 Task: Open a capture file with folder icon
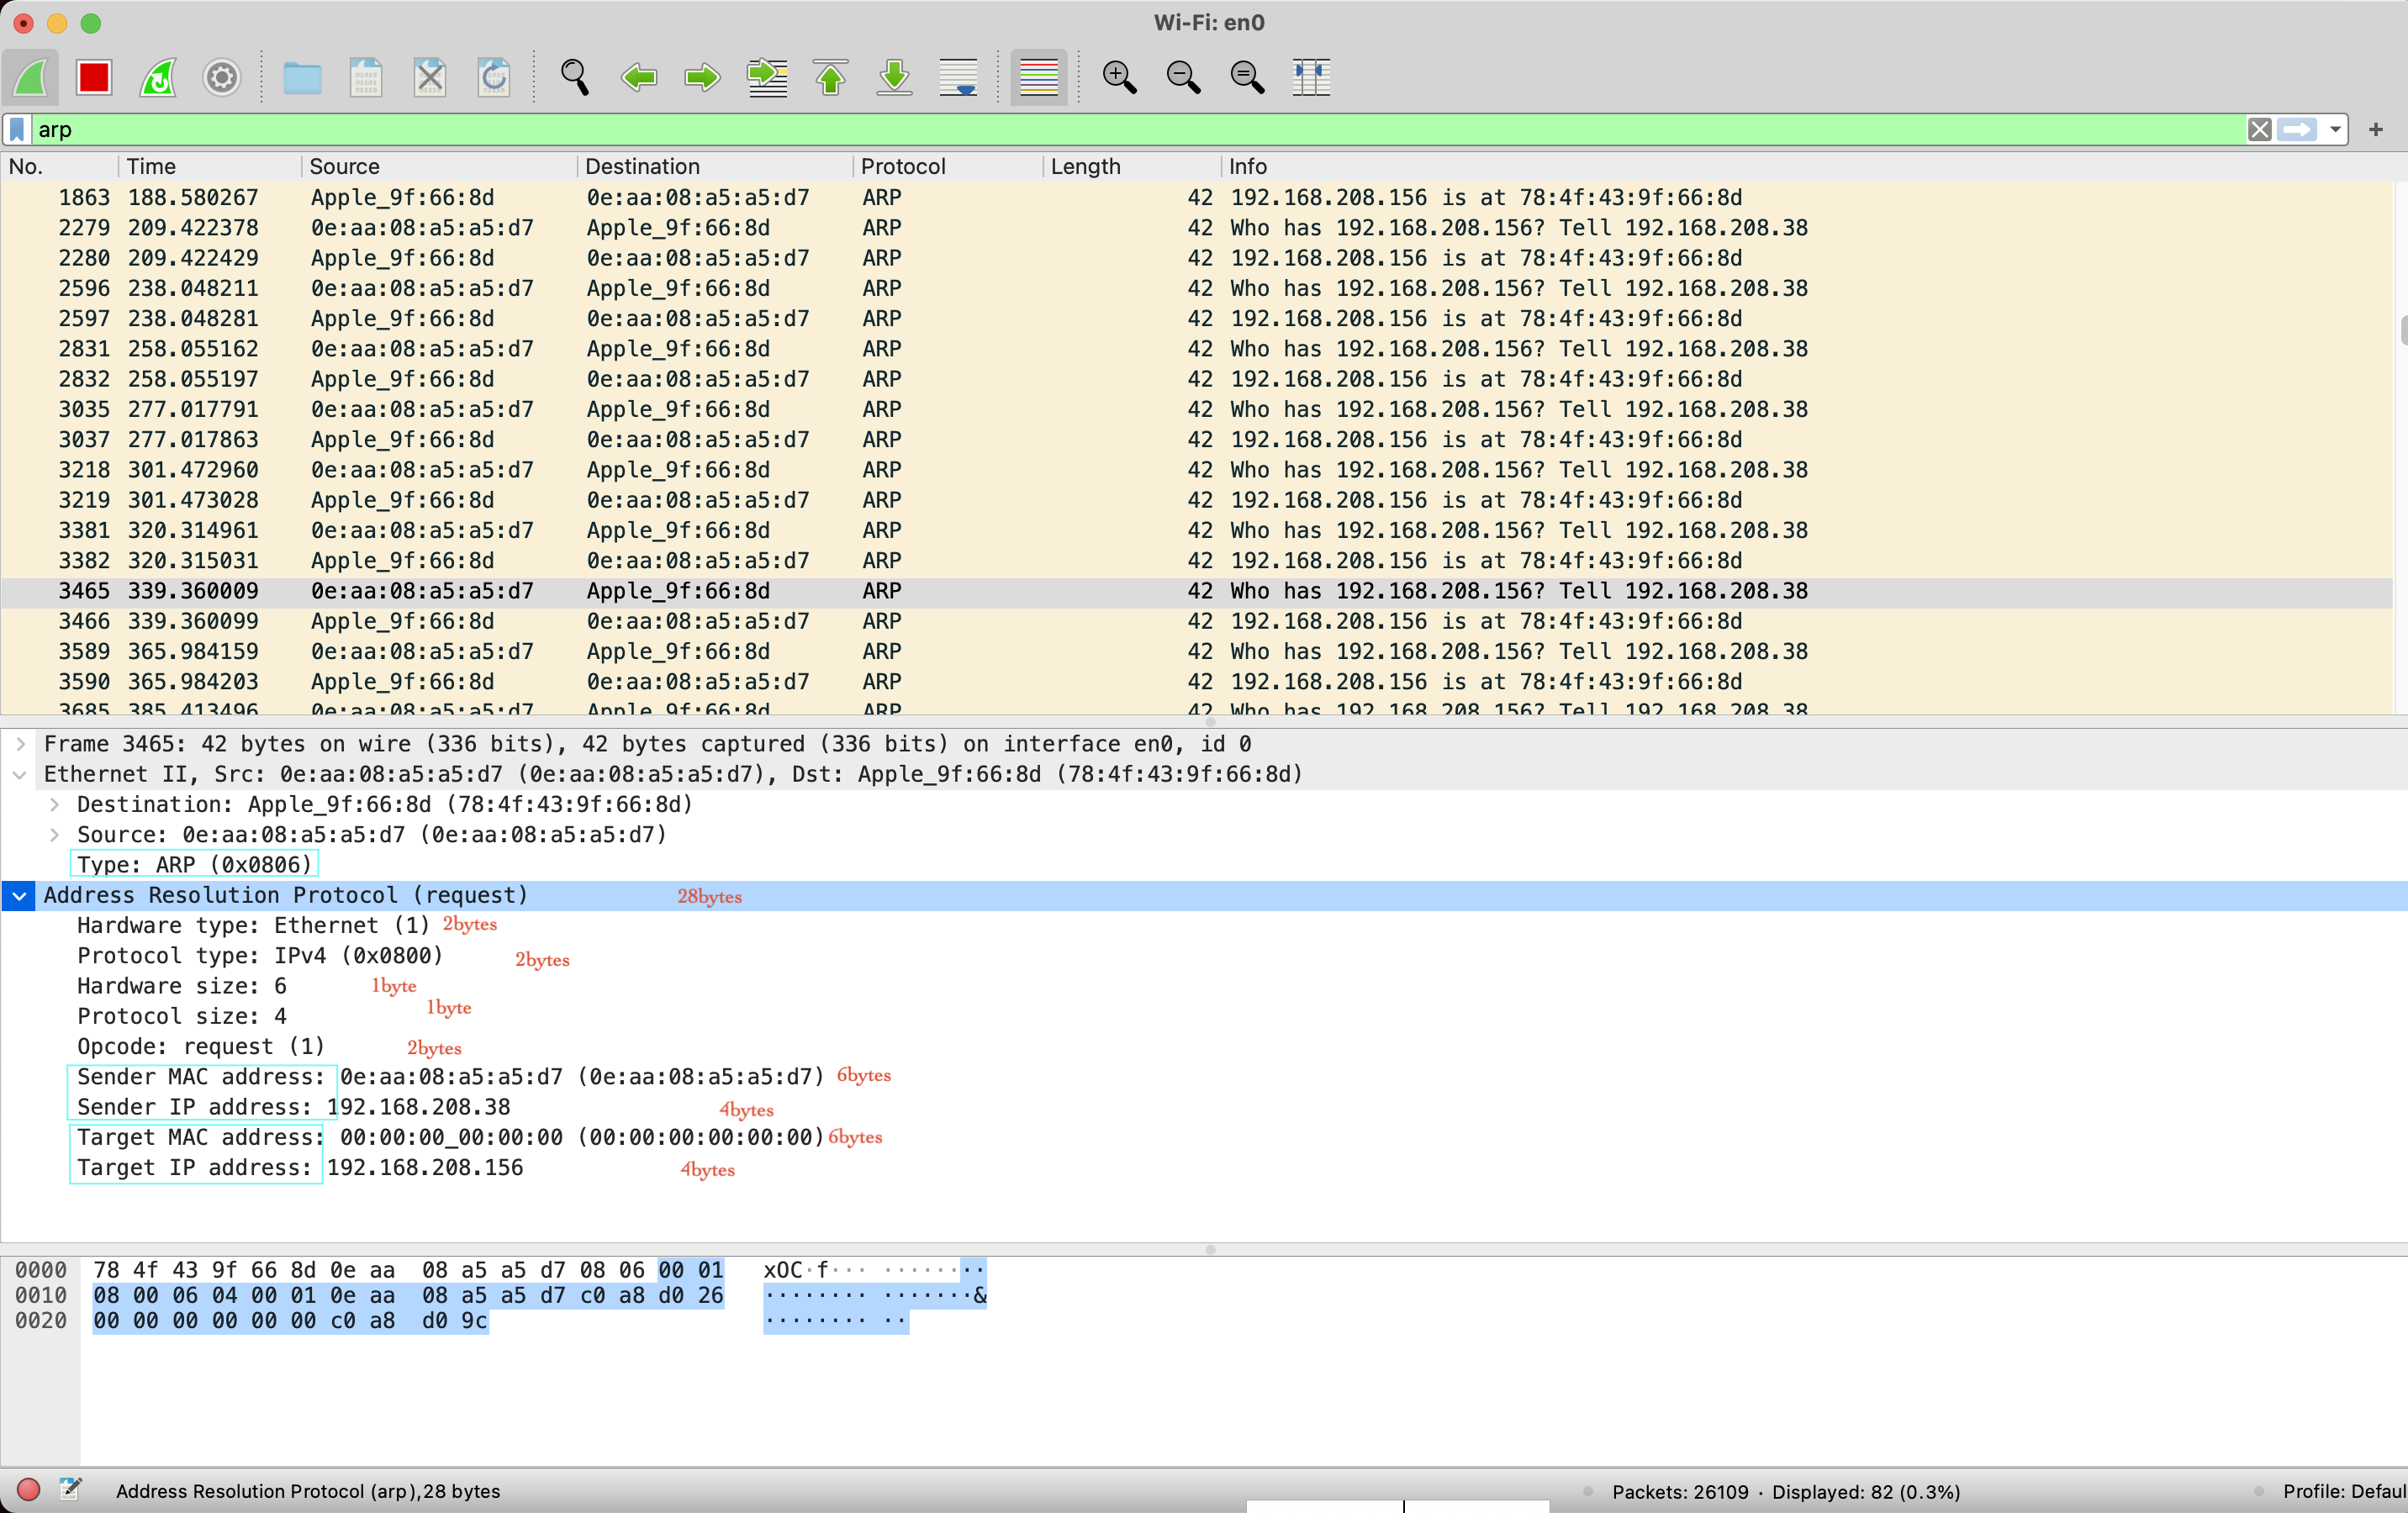click(x=302, y=77)
